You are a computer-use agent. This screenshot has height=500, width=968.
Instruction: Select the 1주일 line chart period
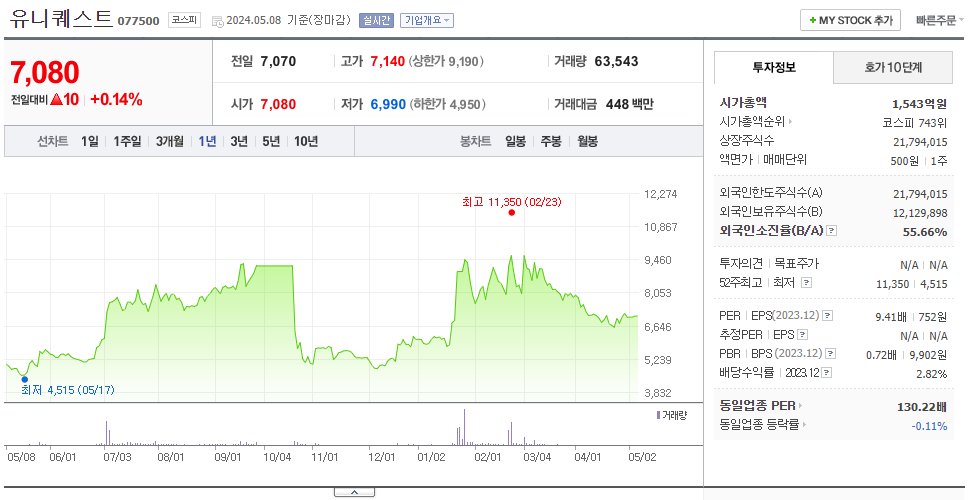127,142
